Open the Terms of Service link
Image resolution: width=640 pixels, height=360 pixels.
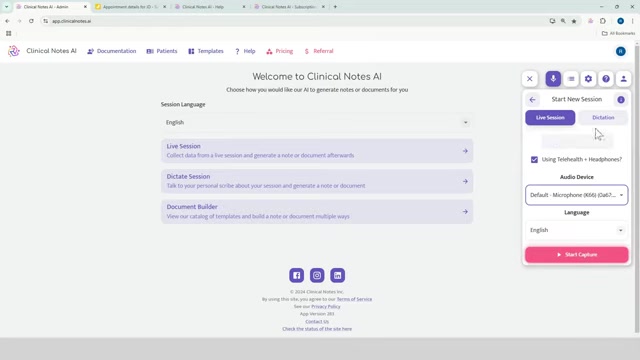(354, 299)
